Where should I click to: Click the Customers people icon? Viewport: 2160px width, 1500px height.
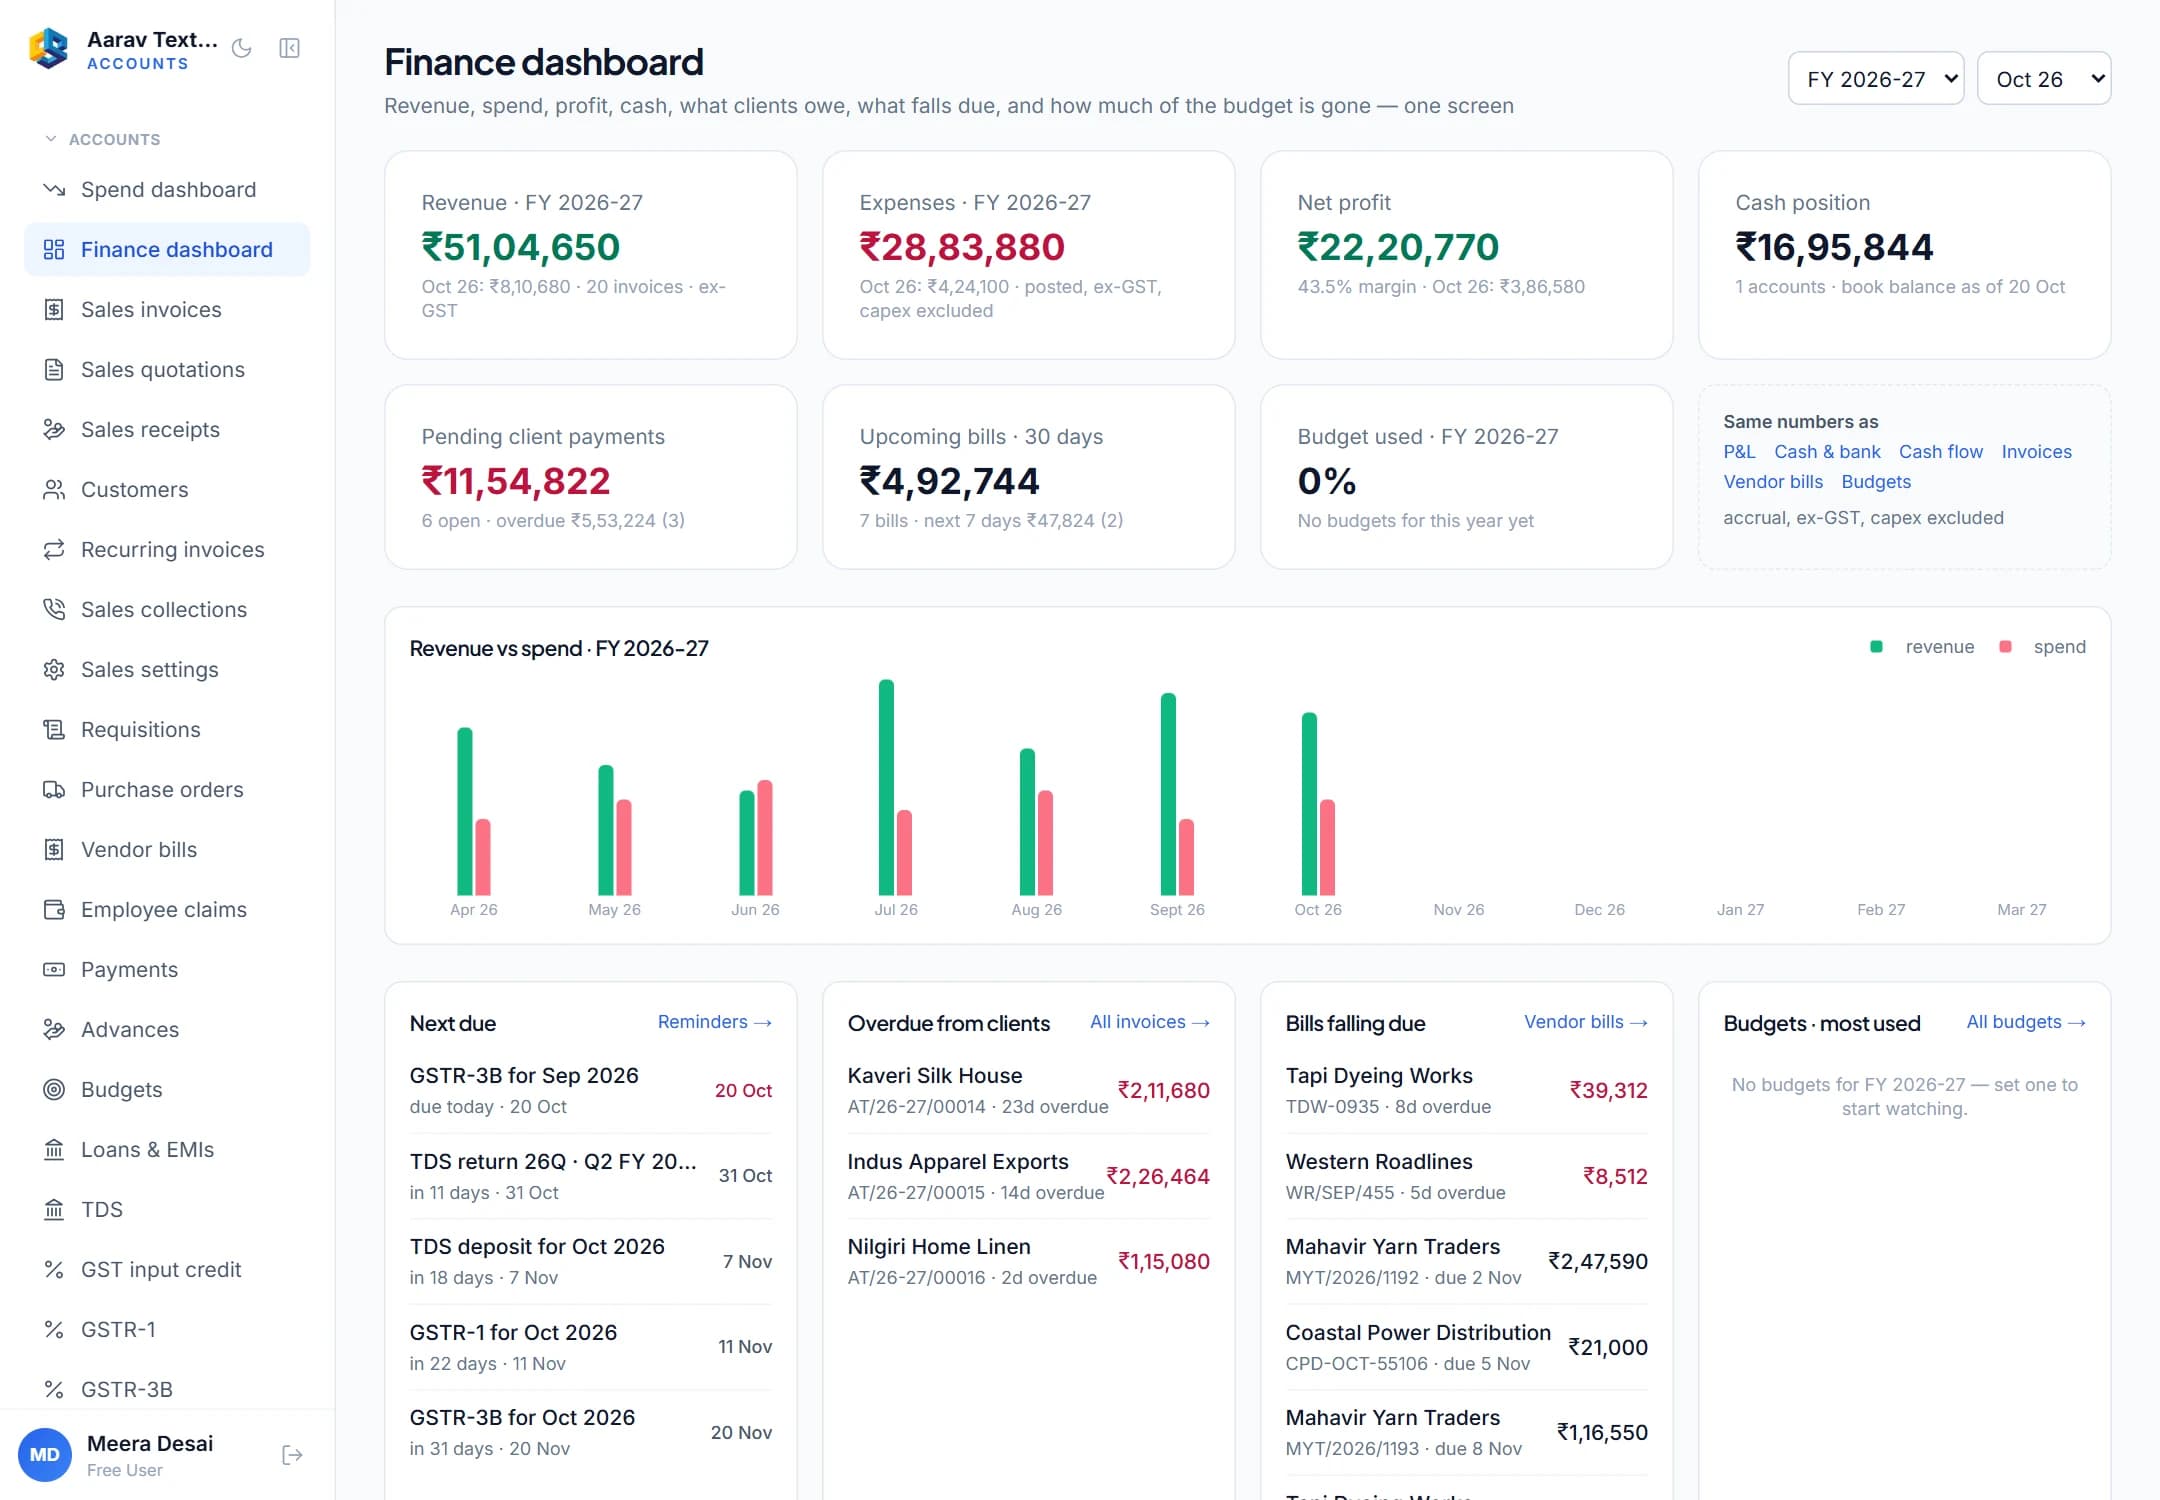[54, 490]
